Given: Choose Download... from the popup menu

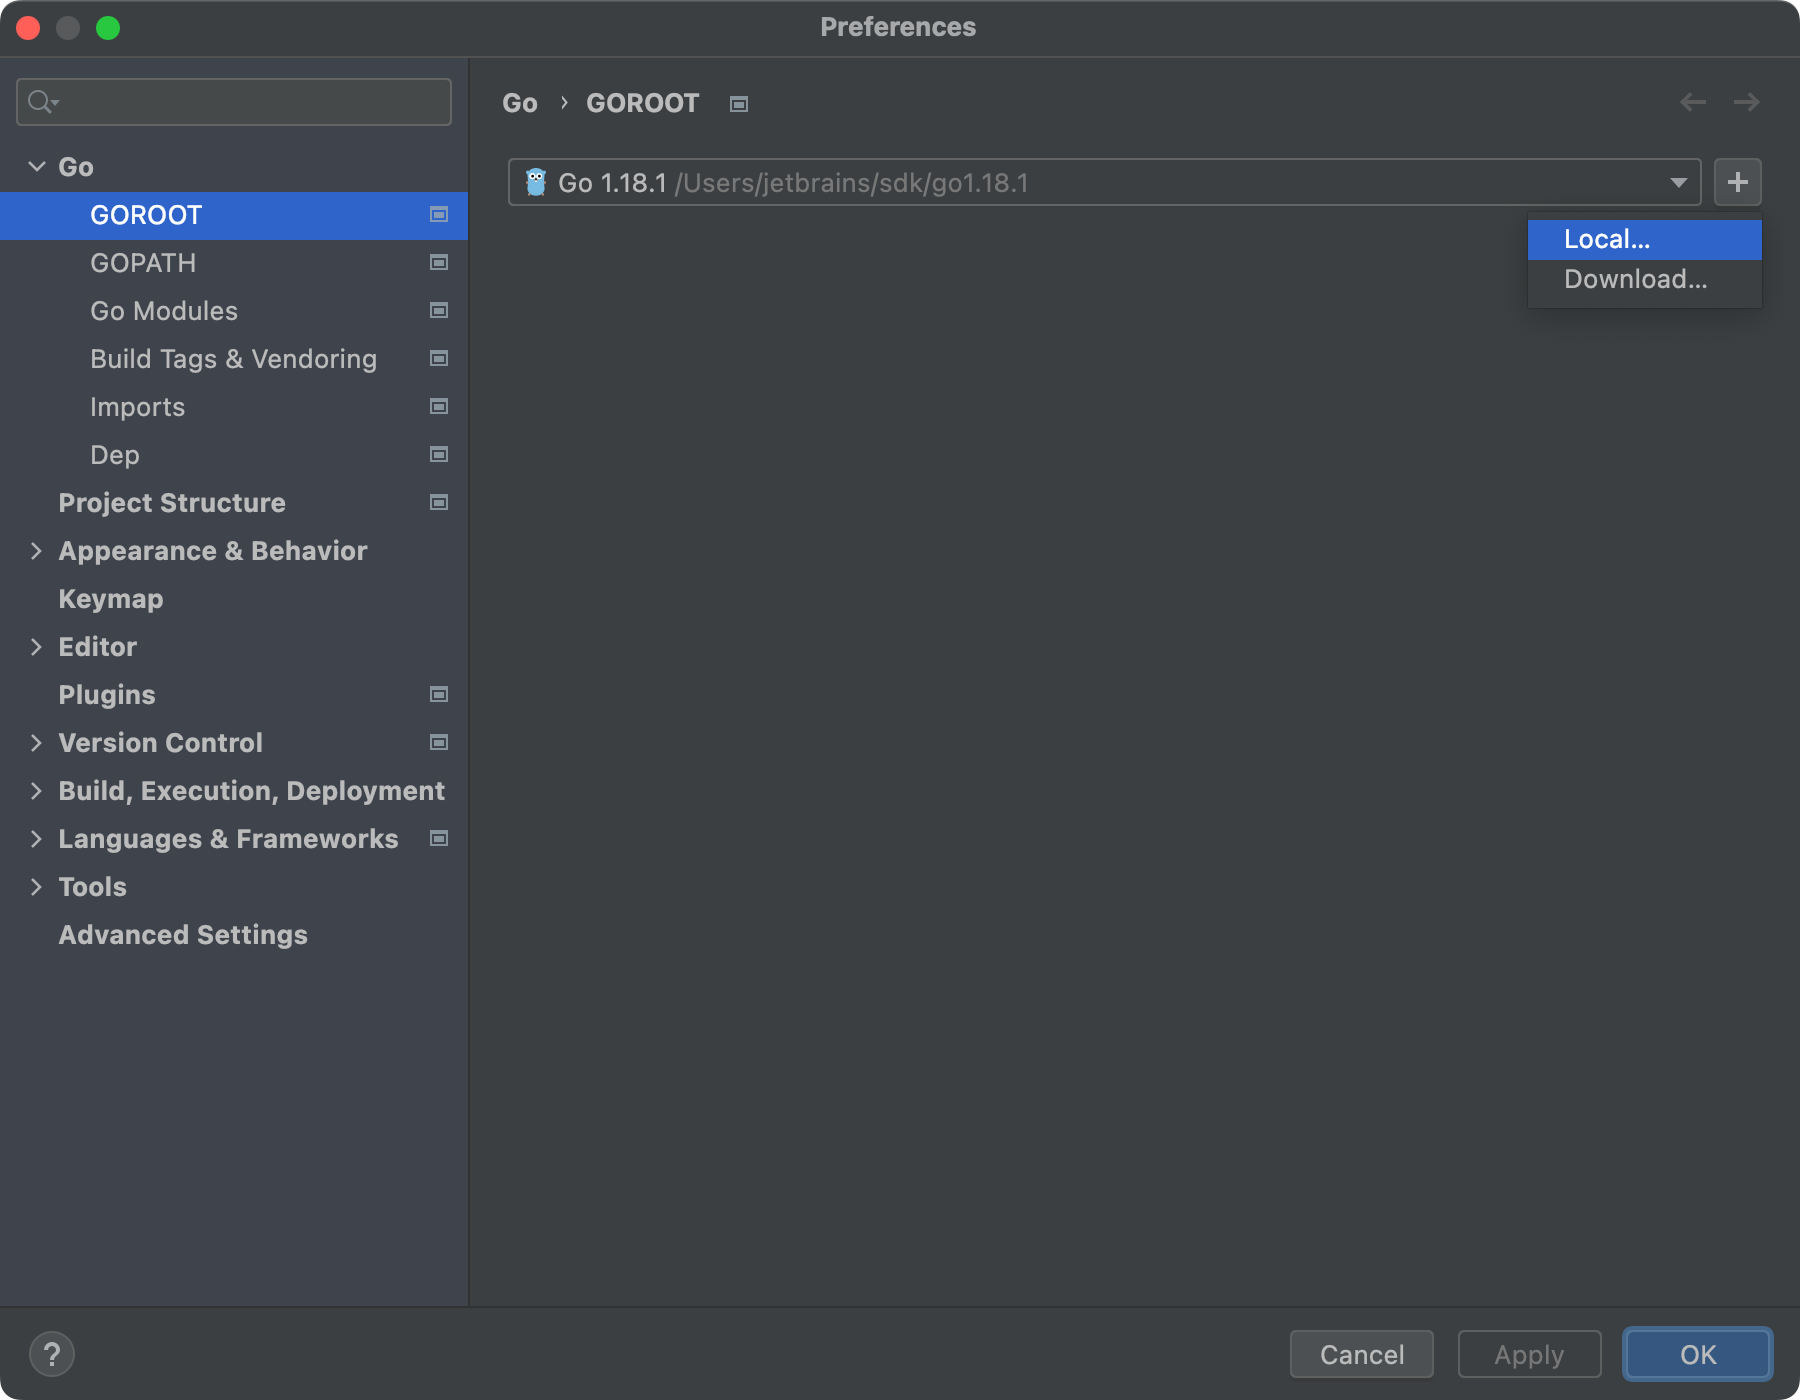Looking at the screenshot, I should point(1635,280).
